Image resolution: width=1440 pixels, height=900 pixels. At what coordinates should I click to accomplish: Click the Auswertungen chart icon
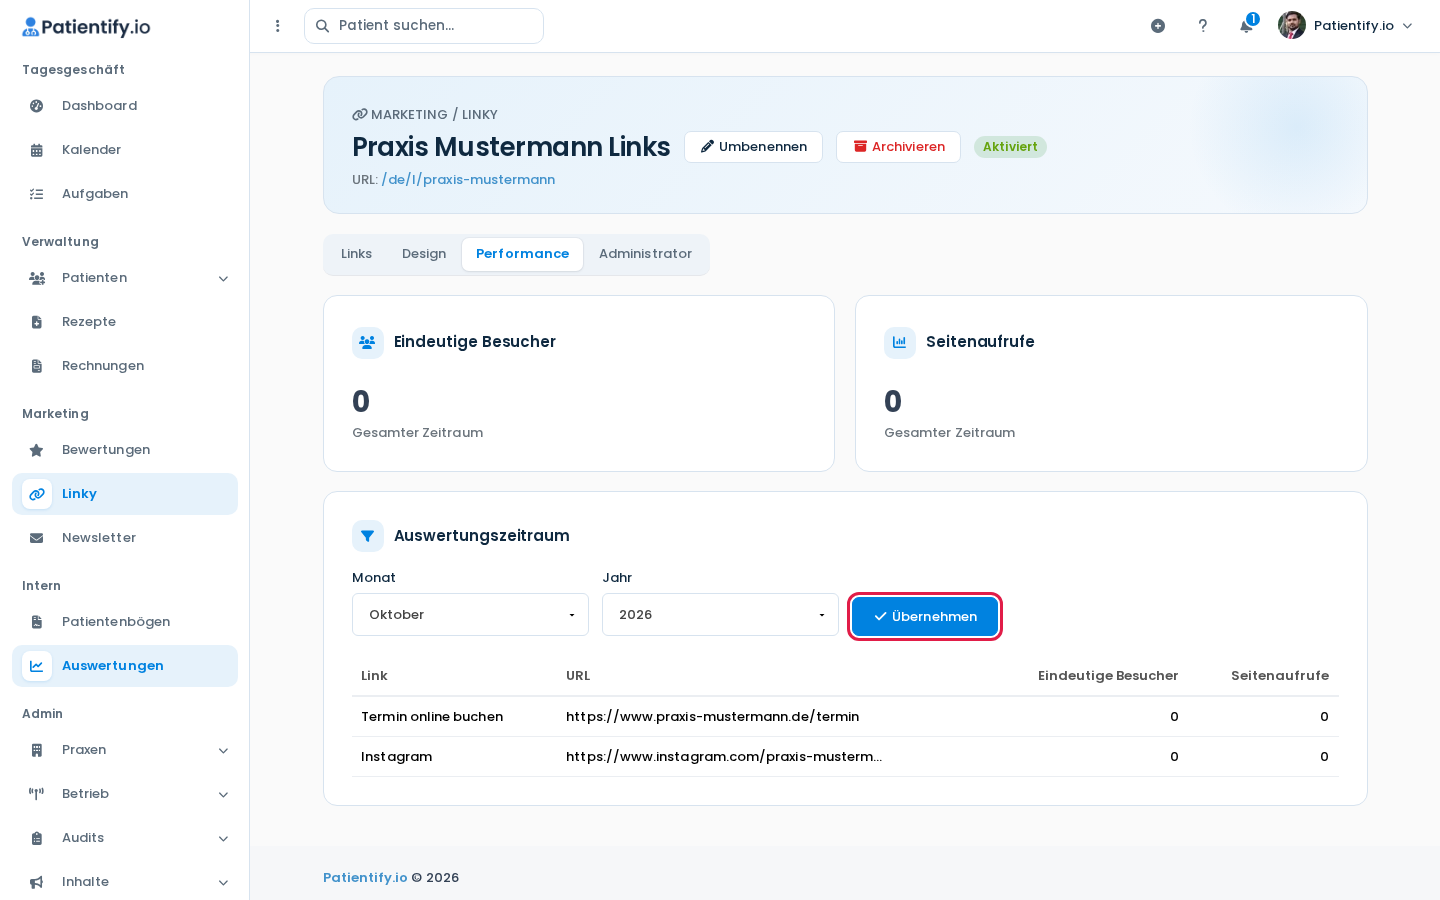click(x=37, y=666)
